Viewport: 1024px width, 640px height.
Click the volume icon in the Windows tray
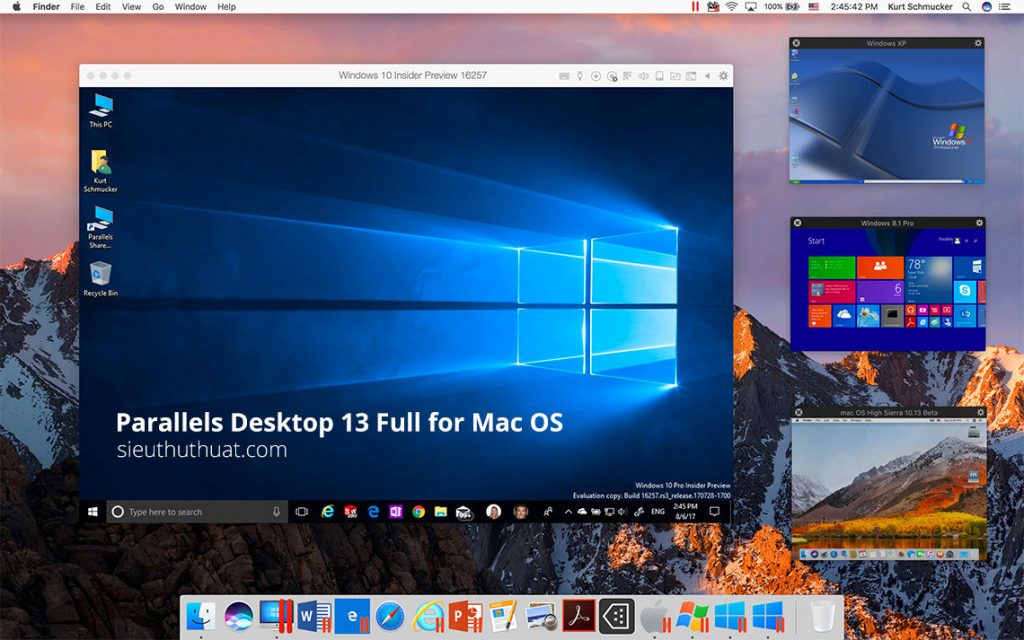click(622, 512)
